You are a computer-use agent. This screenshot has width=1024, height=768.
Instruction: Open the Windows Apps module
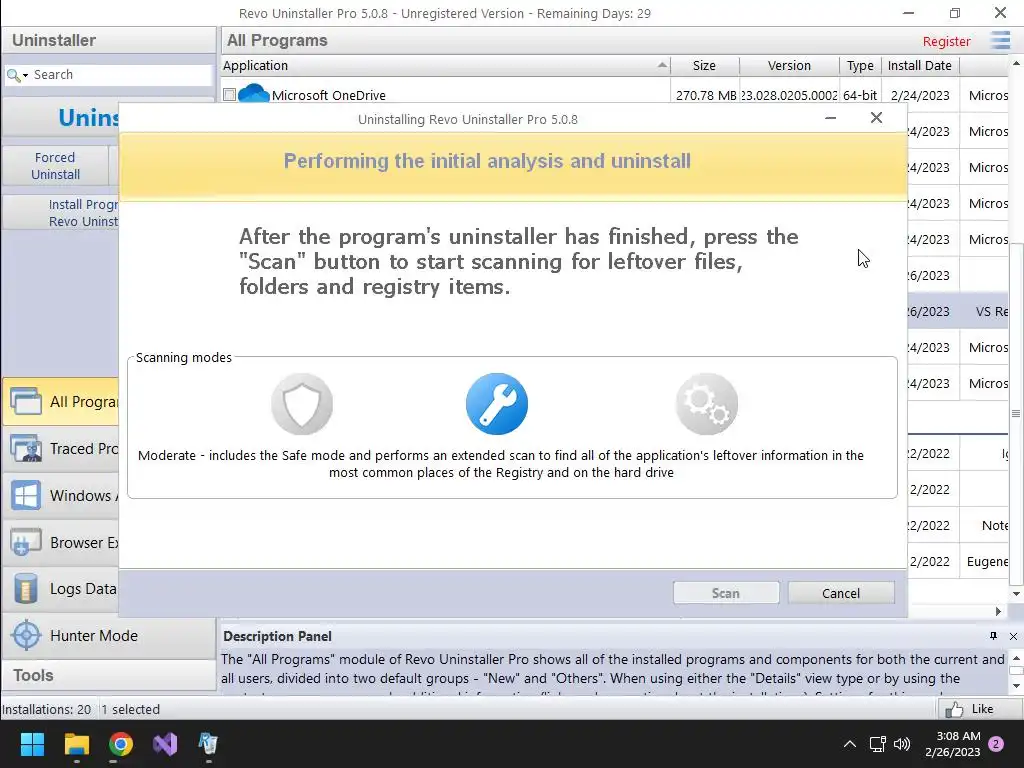tap(63, 496)
